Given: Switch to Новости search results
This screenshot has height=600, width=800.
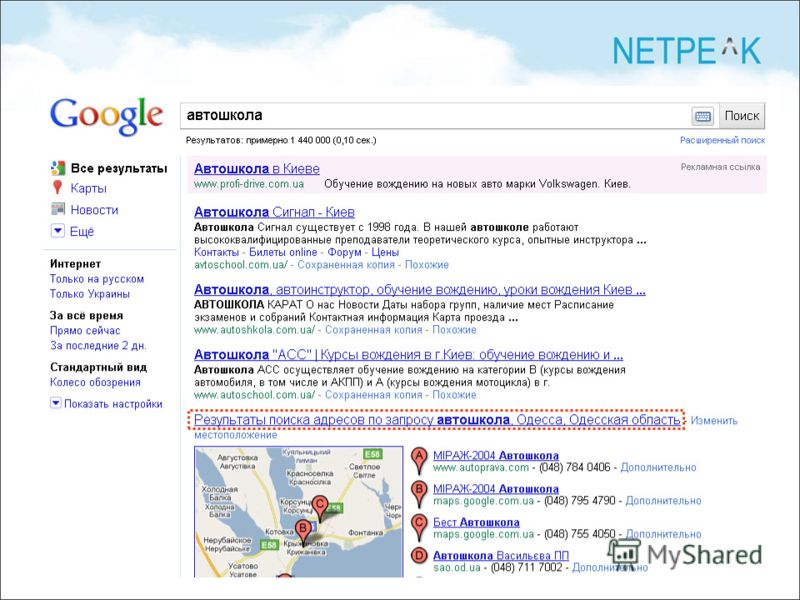Looking at the screenshot, I should tap(94, 210).
